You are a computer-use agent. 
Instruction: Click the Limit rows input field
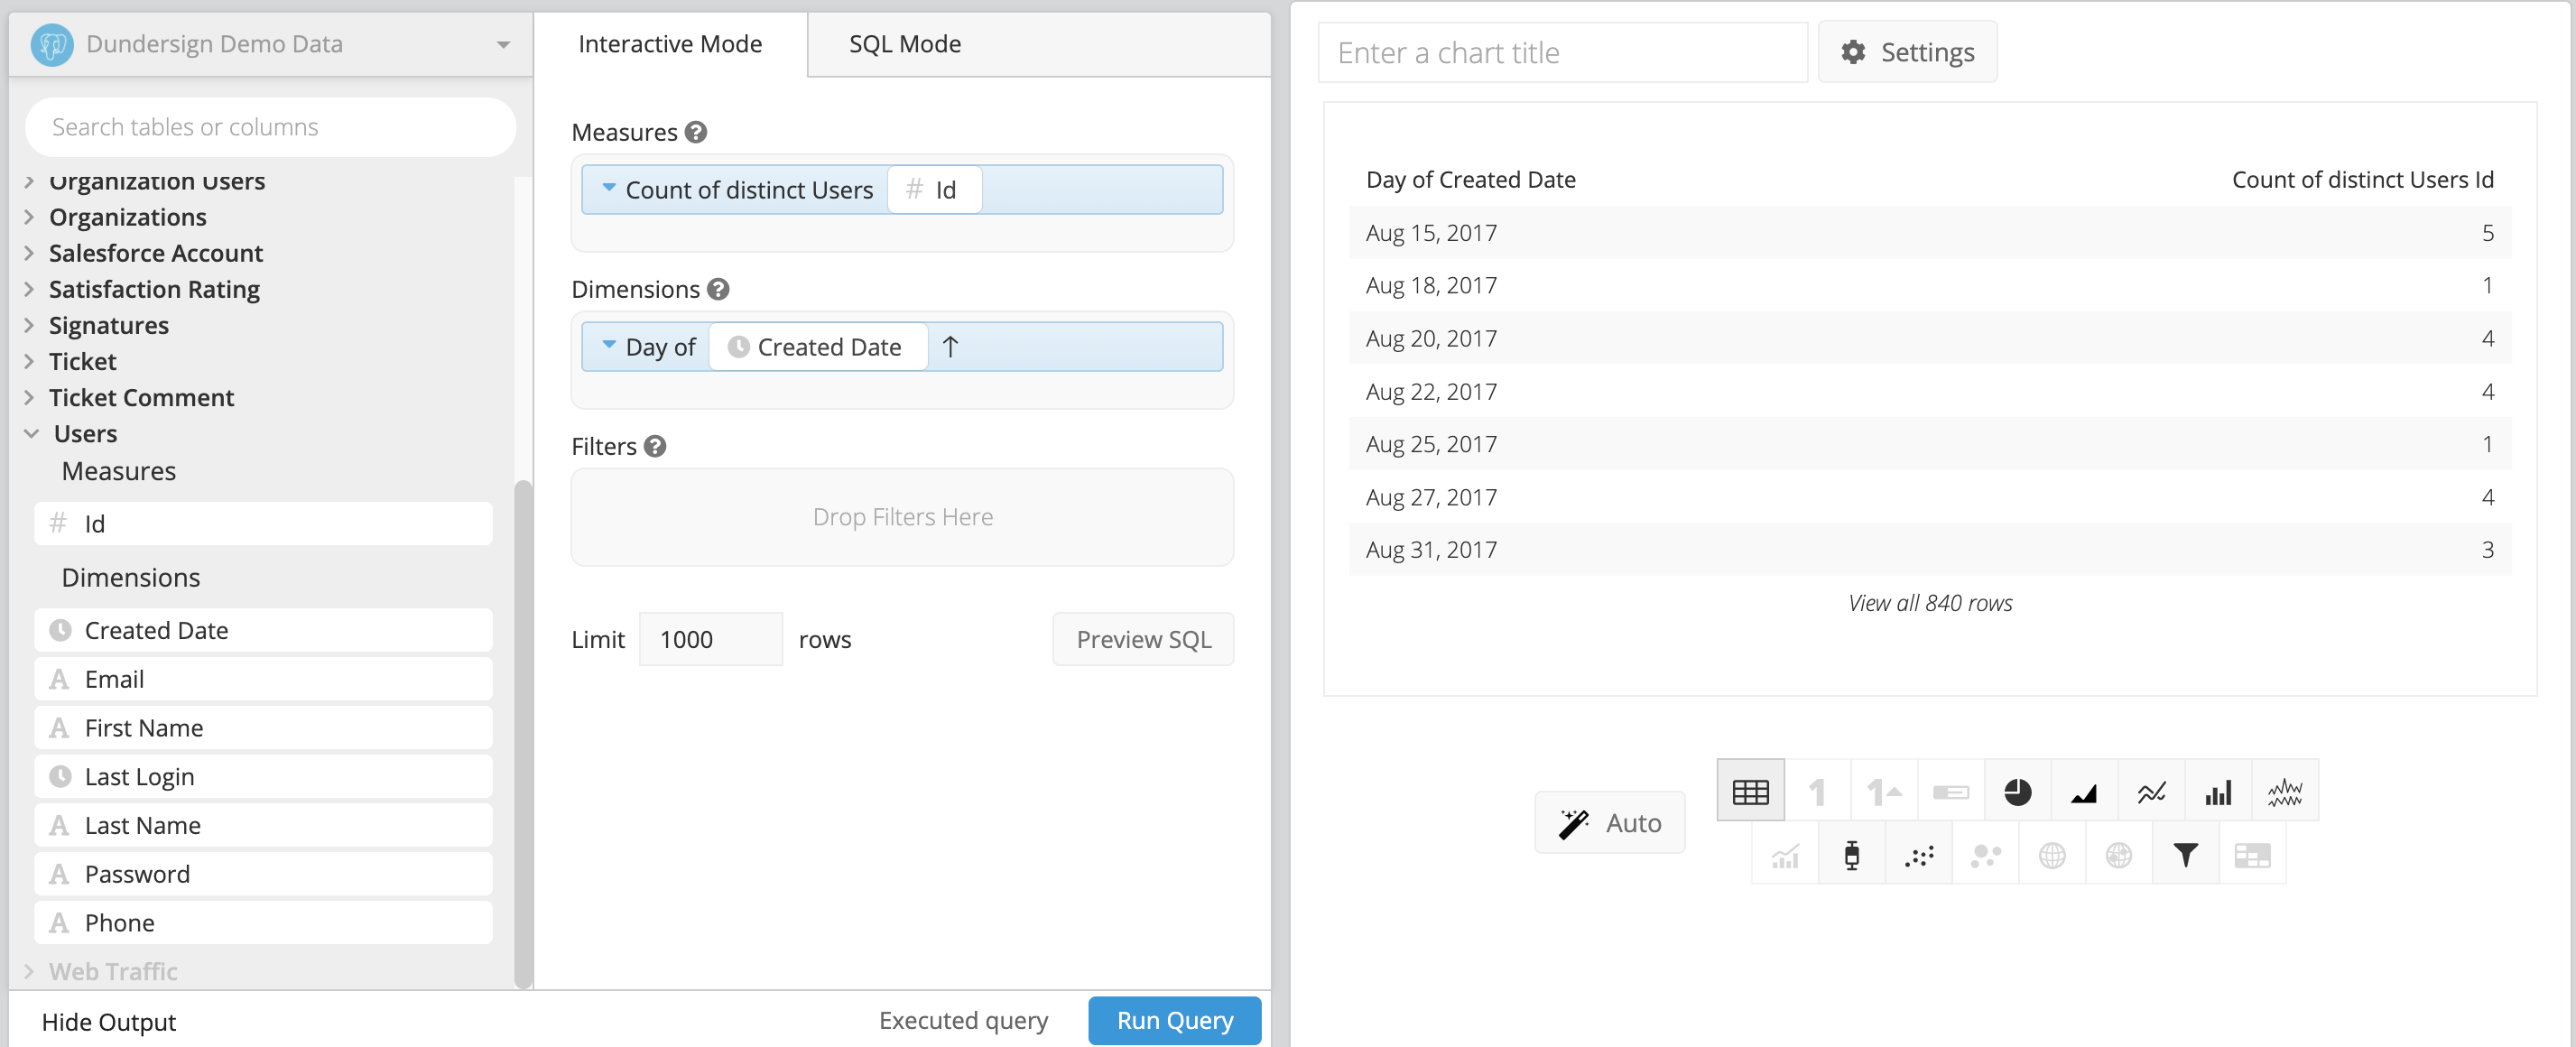pyautogui.click(x=711, y=639)
